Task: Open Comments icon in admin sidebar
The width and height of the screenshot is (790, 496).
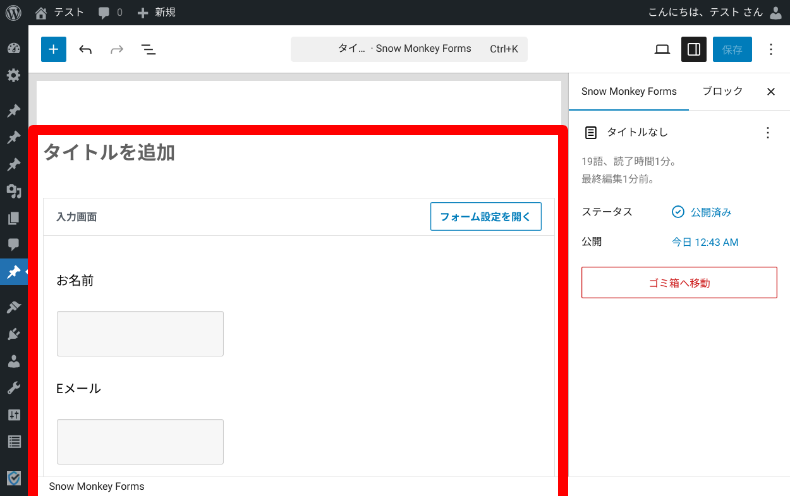Action: [x=14, y=244]
